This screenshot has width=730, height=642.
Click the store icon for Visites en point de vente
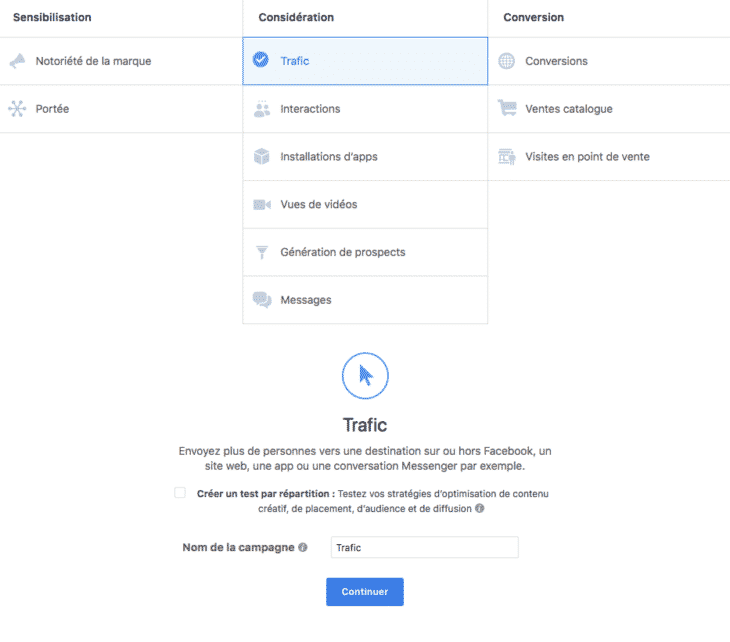click(x=507, y=157)
